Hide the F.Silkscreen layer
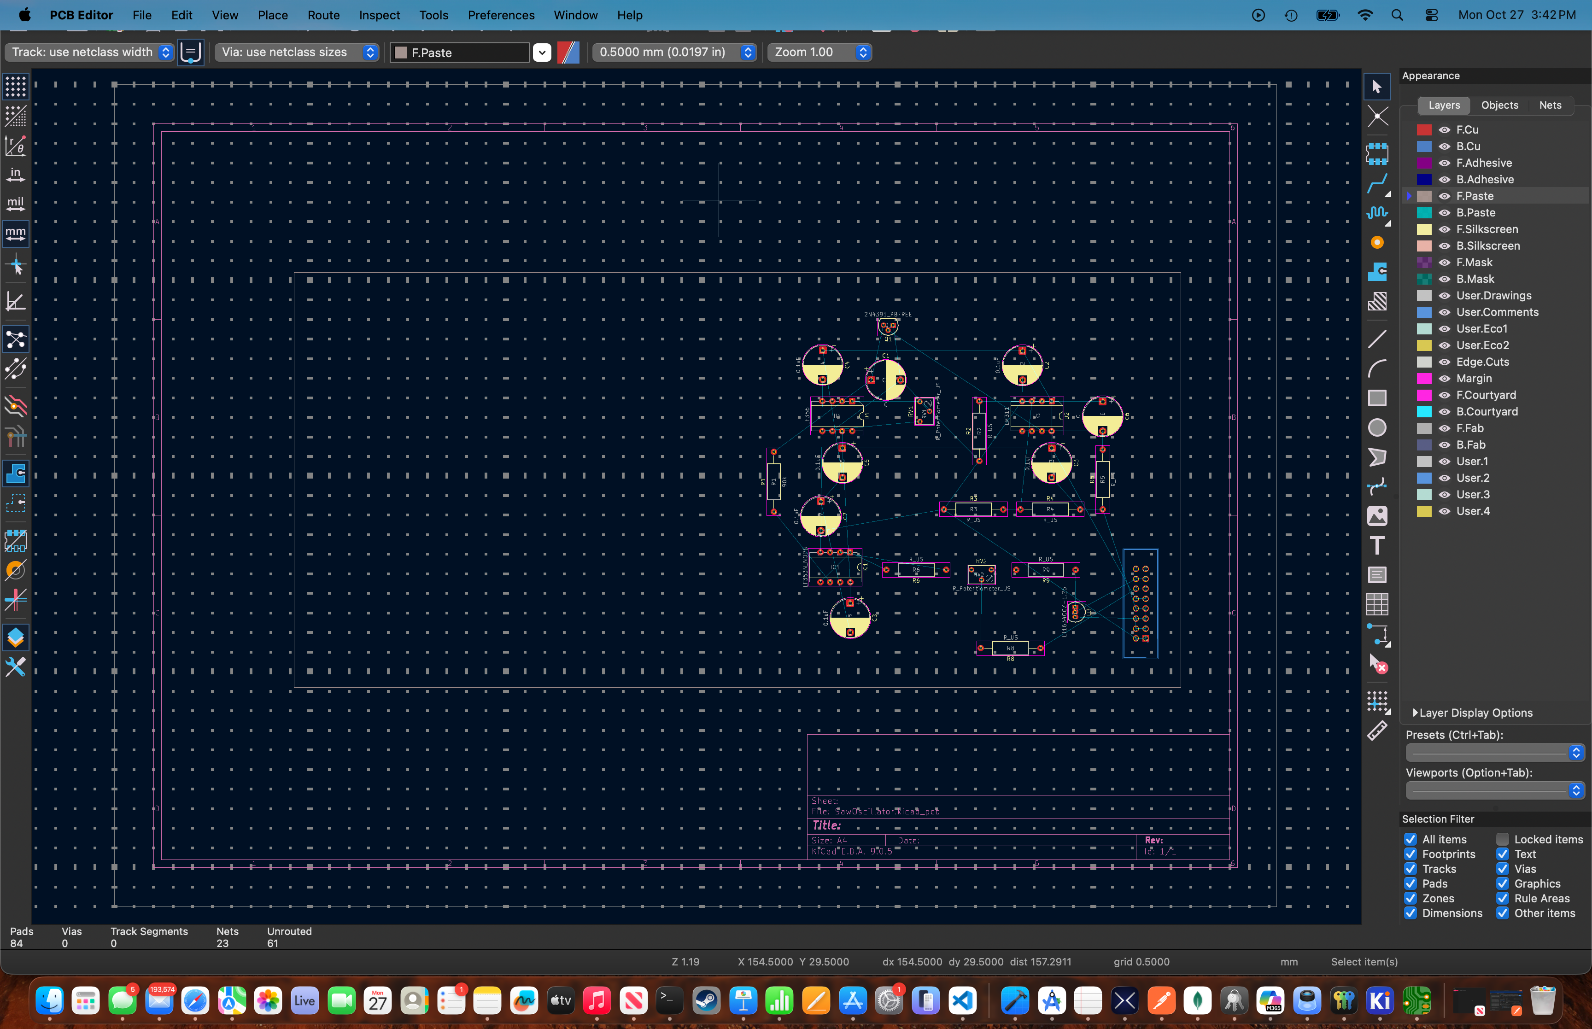 pos(1444,229)
